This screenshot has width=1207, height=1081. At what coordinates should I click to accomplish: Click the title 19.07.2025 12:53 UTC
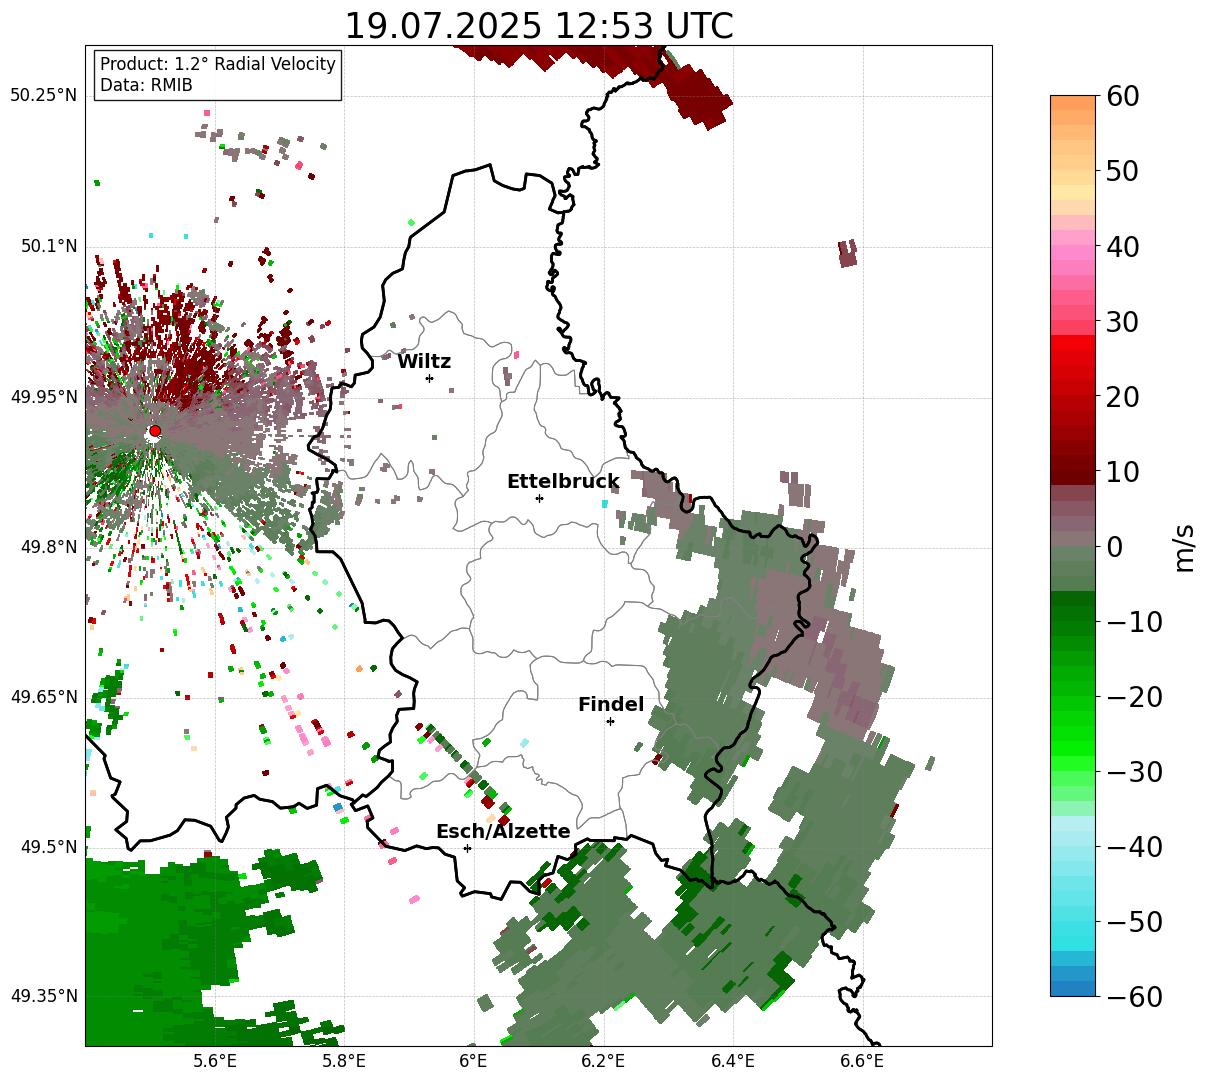tap(539, 26)
